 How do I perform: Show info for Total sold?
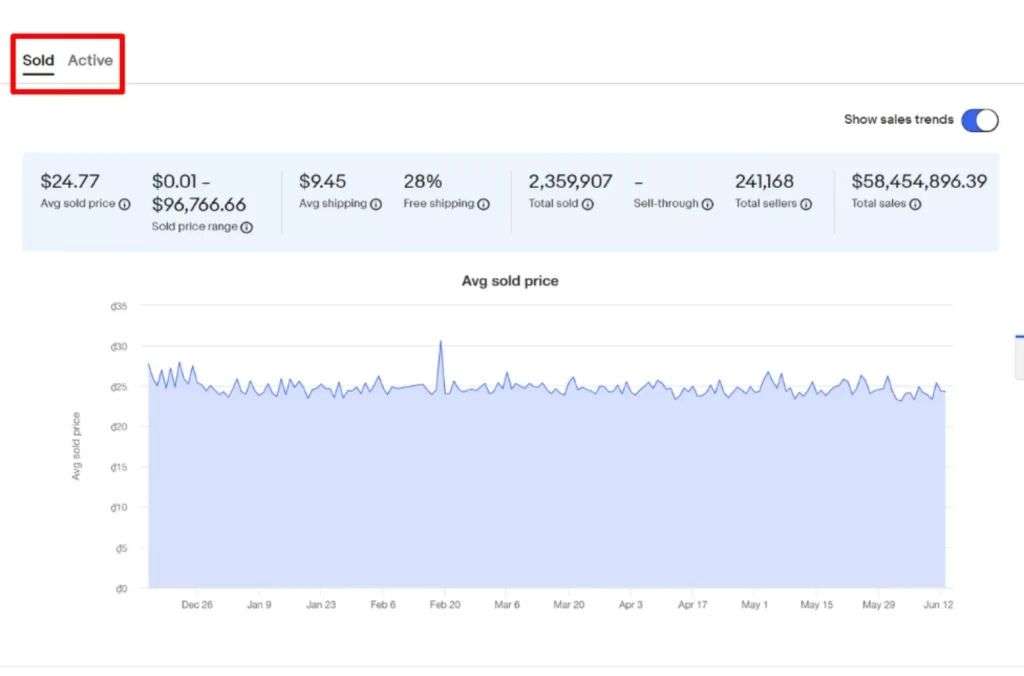tap(587, 204)
